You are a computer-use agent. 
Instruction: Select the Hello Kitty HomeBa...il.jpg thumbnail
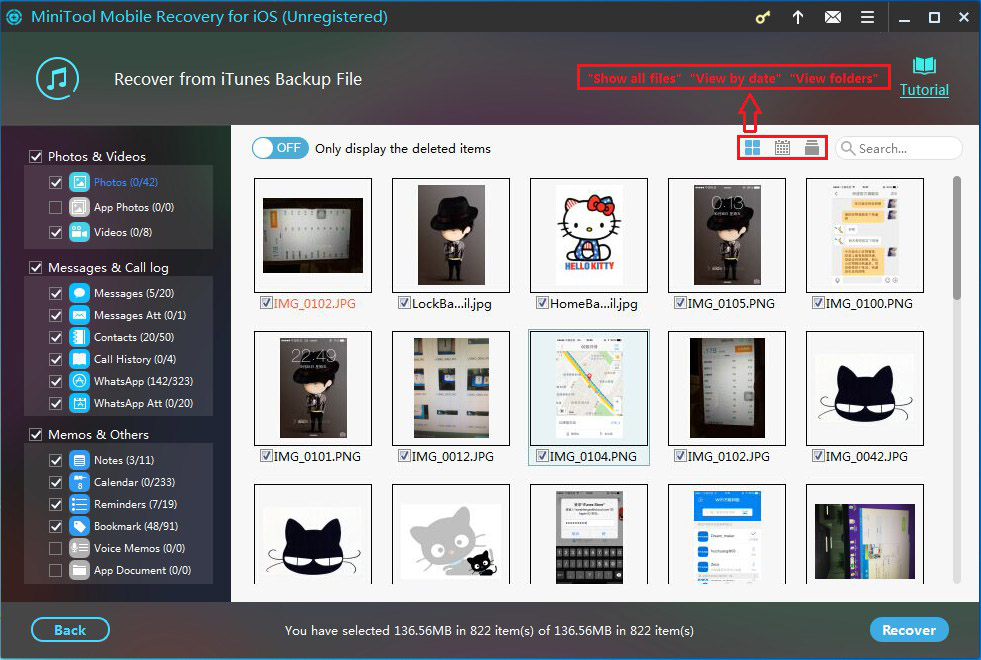pyautogui.click(x=589, y=235)
